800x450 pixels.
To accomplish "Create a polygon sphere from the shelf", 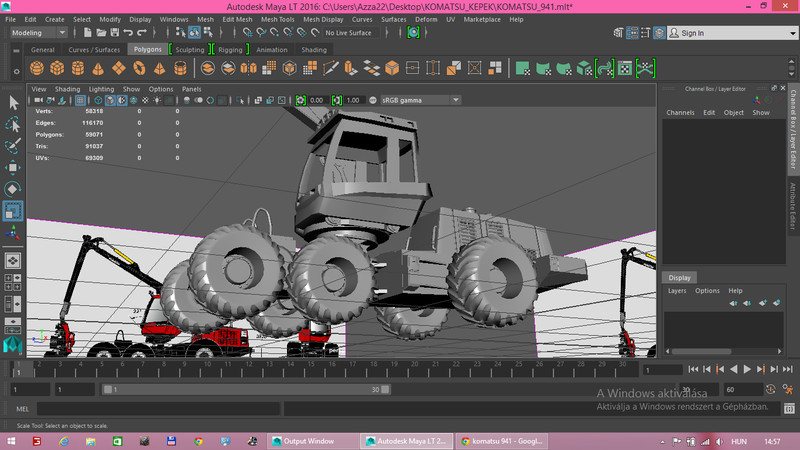I will coord(37,68).
